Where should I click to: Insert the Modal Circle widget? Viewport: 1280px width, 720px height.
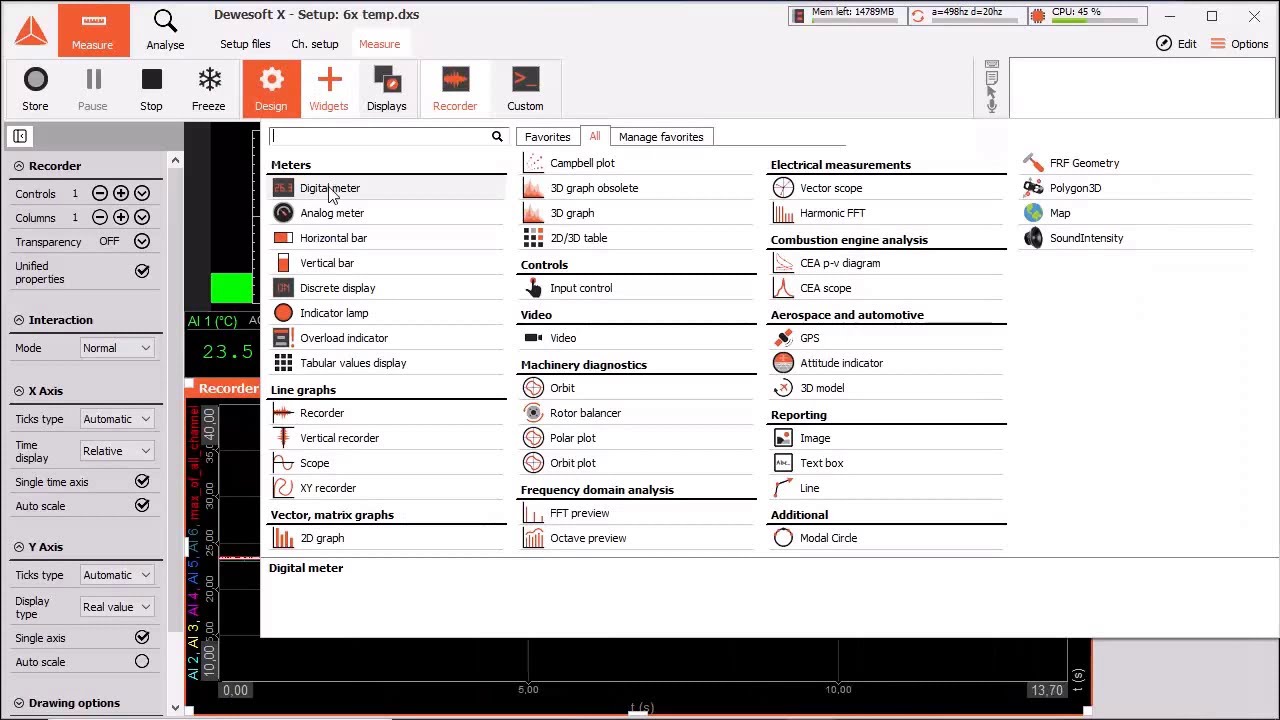pos(887,538)
